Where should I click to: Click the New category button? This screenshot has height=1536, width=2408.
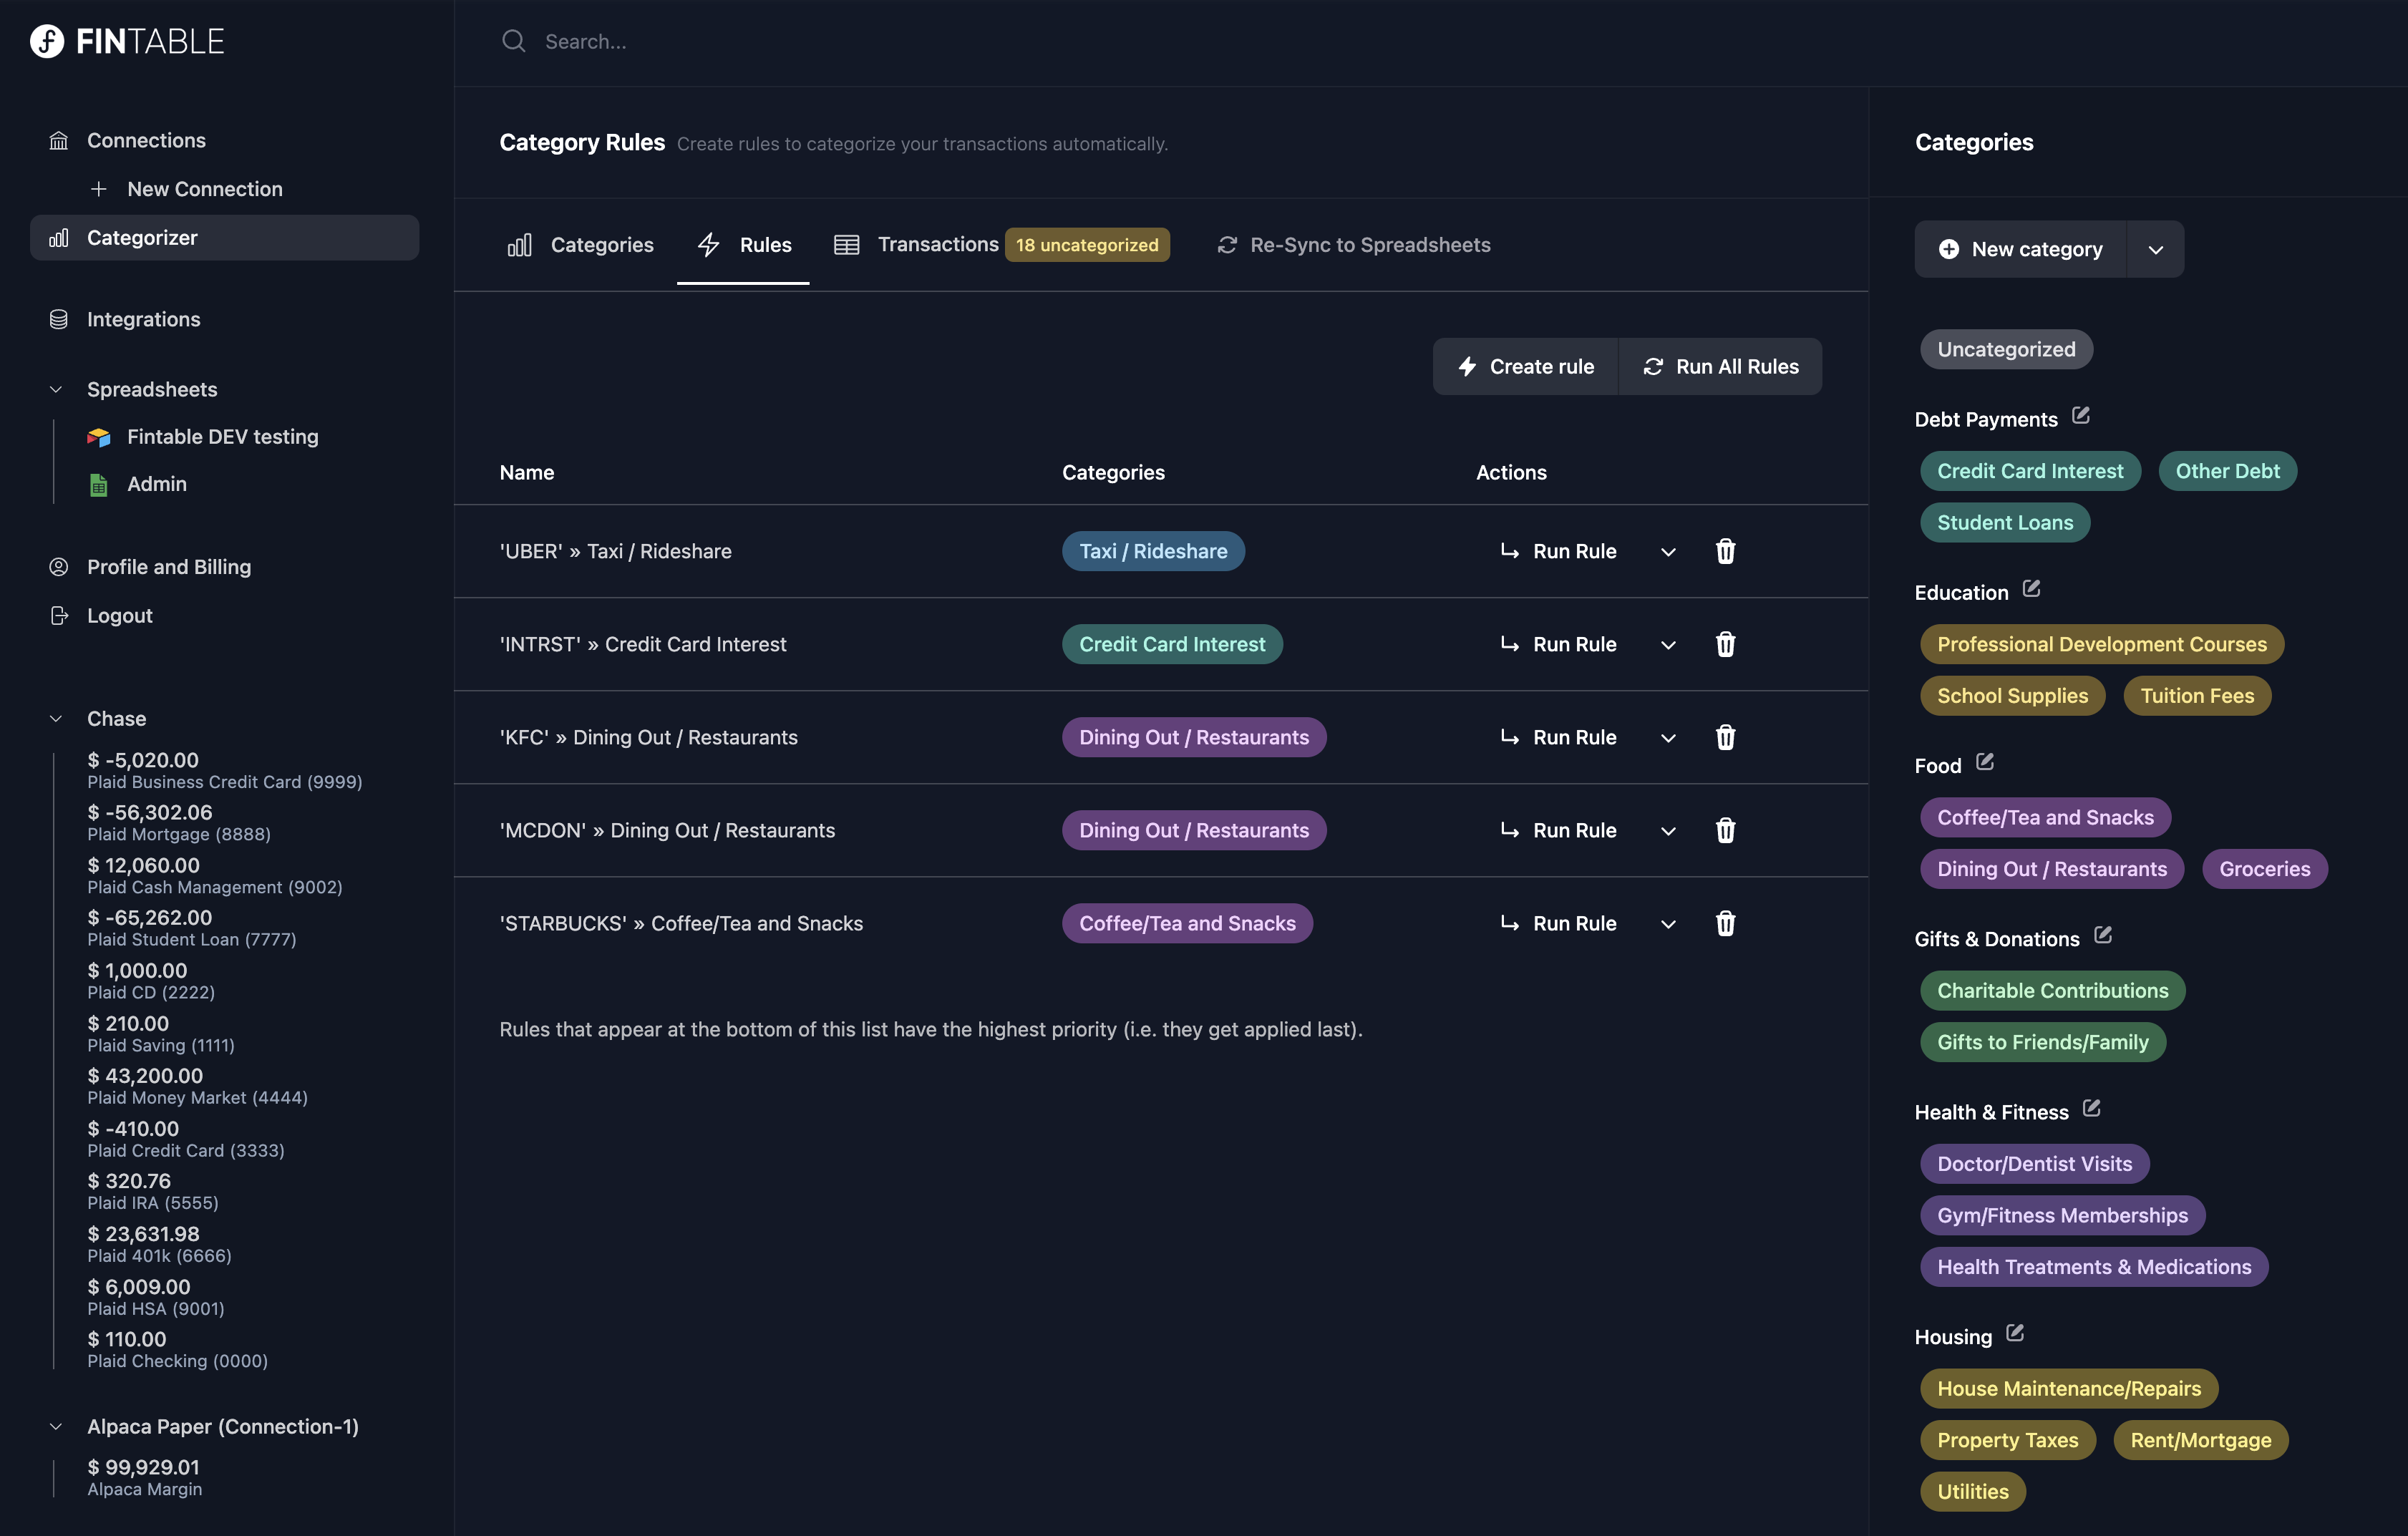click(2020, 249)
